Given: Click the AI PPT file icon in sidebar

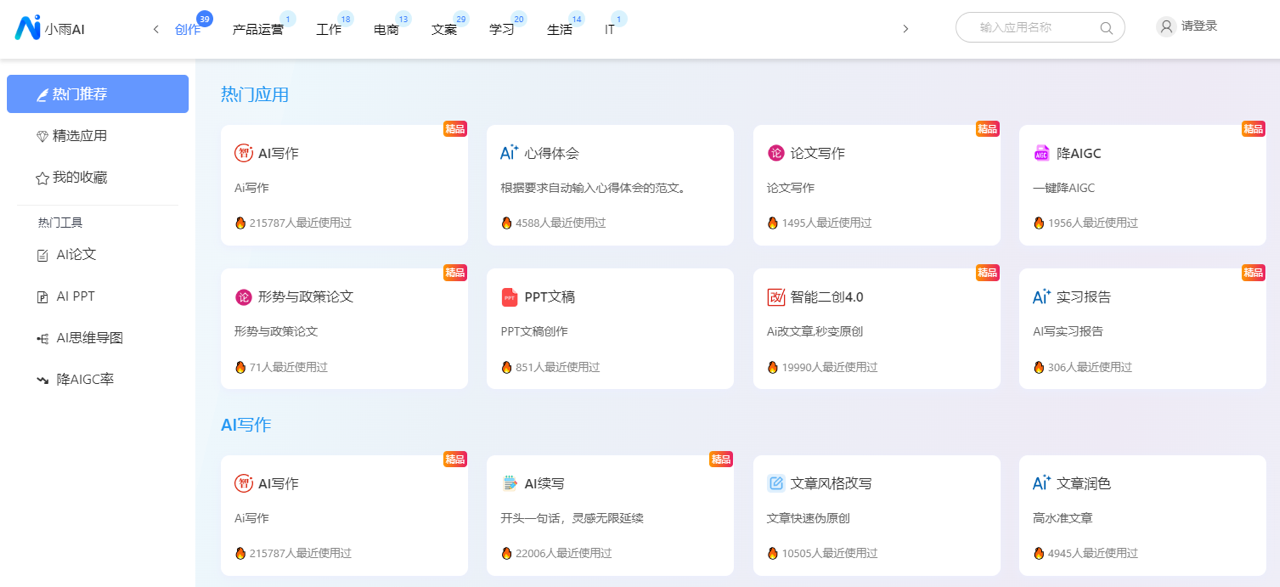Looking at the screenshot, I should 42,297.
